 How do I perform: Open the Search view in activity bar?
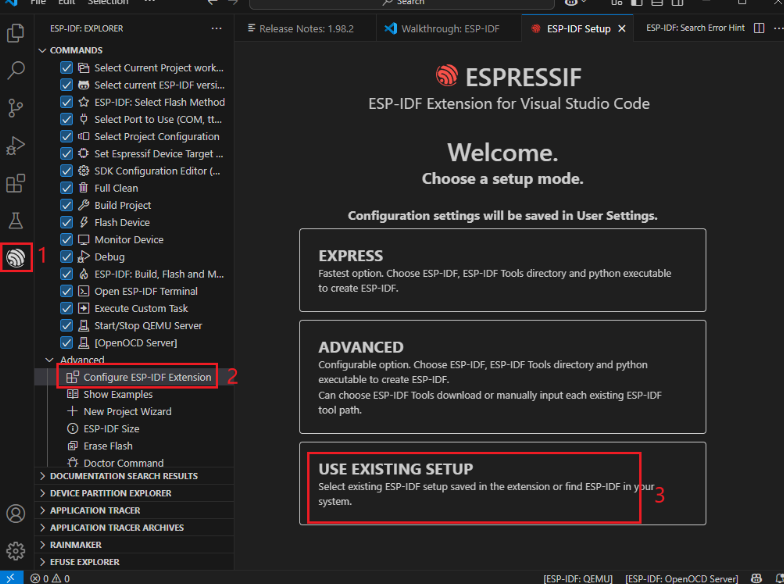[16, 70]
